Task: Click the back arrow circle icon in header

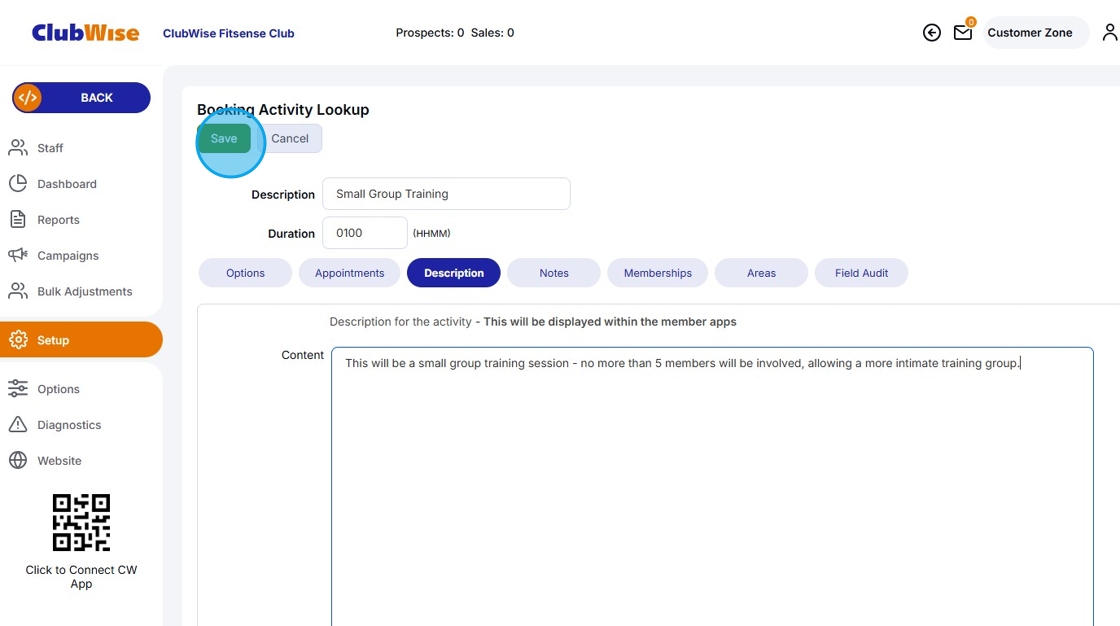Action: coord(931,33)
